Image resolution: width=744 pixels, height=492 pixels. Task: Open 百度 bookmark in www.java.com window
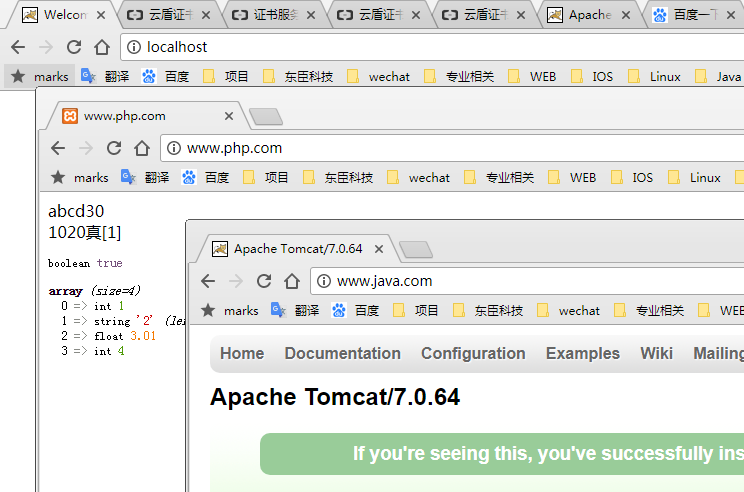[355, 310]
